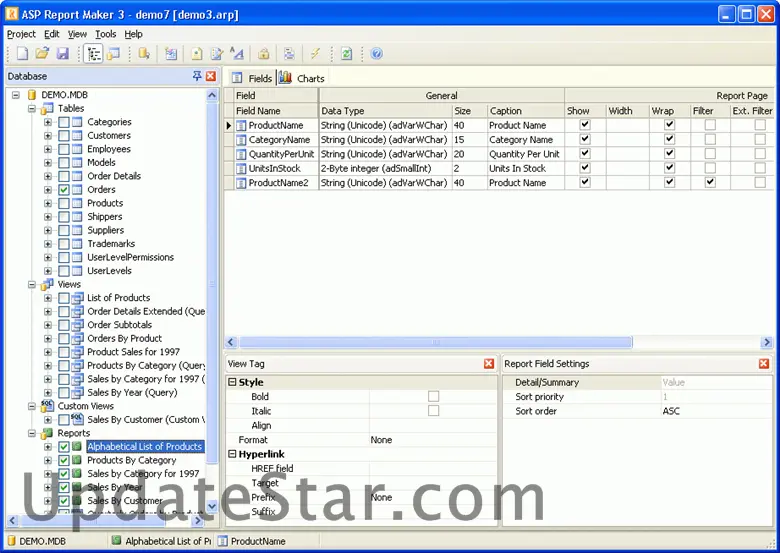This screenshot has width=780, height=553.
Task: Click the Open project folder icon
Action: [x=42, y=53]
